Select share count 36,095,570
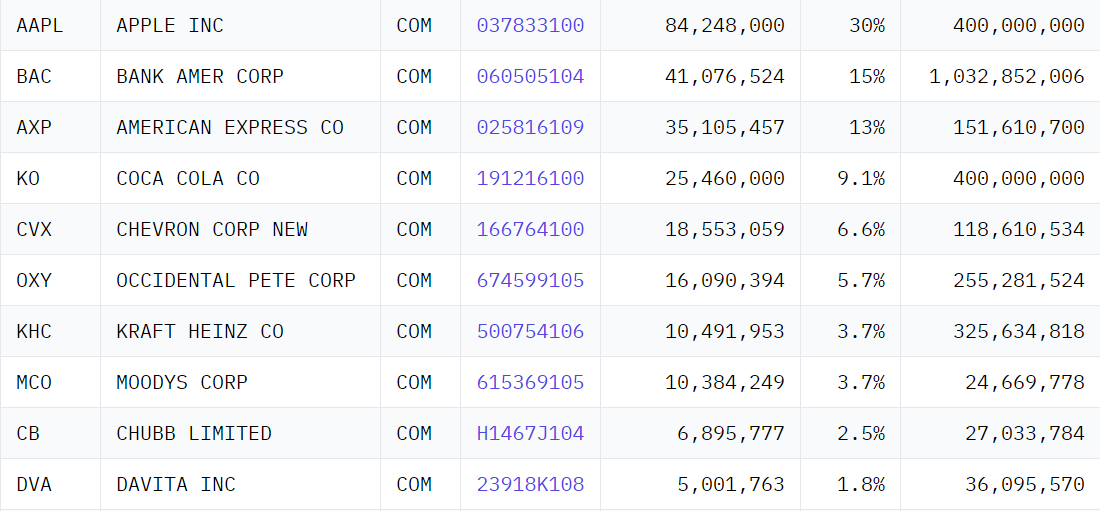 (1025, 484)
